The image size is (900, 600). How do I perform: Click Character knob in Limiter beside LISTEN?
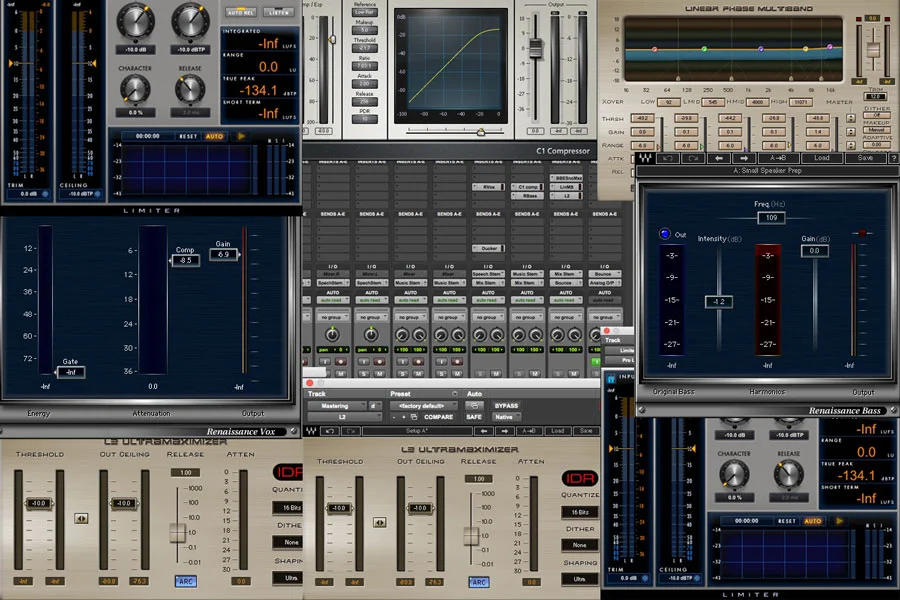click(135, 90)
